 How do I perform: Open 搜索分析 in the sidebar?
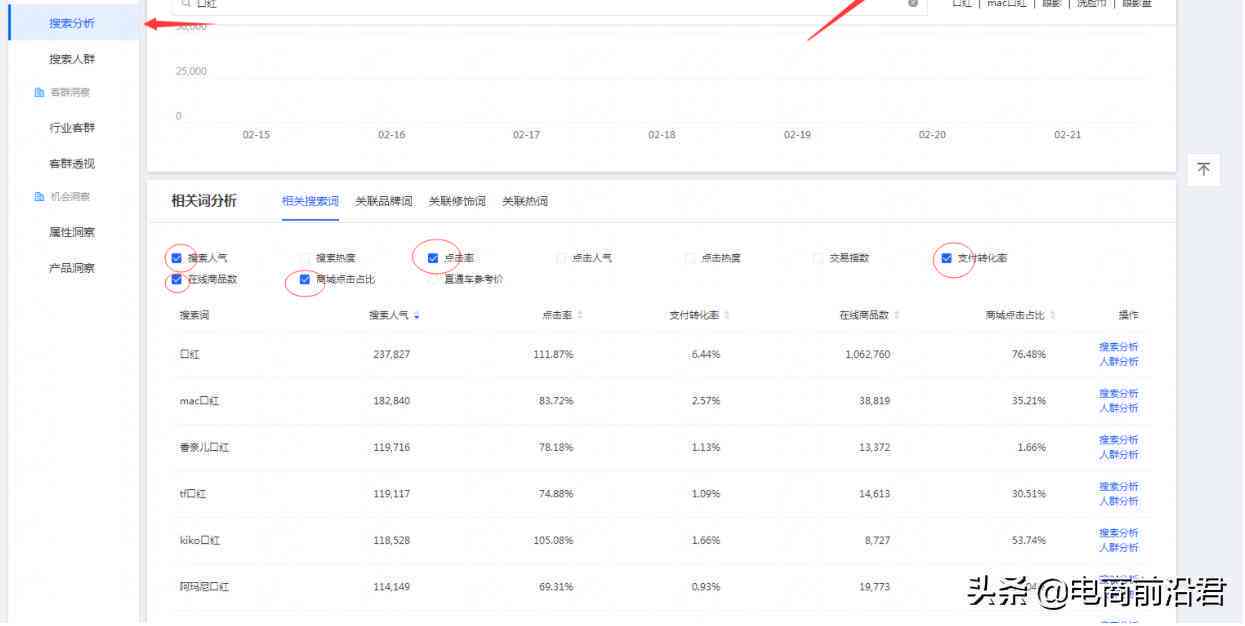(72, 23)
